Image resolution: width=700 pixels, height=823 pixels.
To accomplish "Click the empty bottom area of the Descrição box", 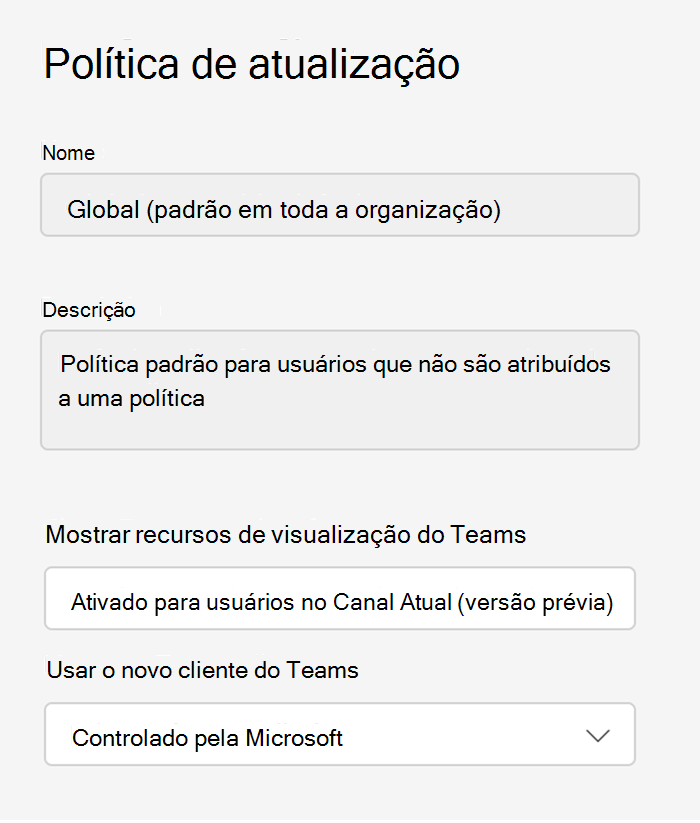I will click(340, 430).
